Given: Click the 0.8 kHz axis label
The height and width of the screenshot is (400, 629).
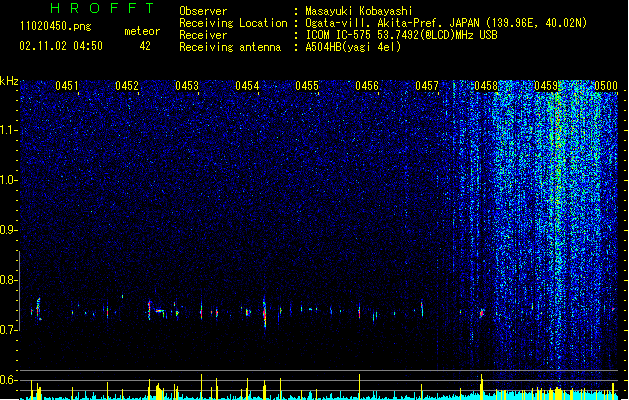Looking at the screenshot, I should click(x=9, y=280).
